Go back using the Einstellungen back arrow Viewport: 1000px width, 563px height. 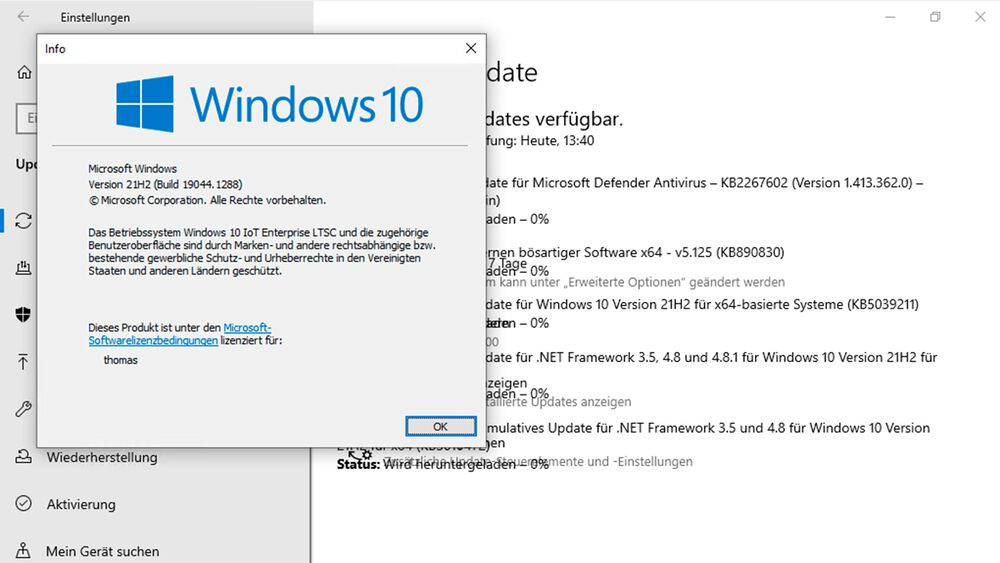pos(24,17)
